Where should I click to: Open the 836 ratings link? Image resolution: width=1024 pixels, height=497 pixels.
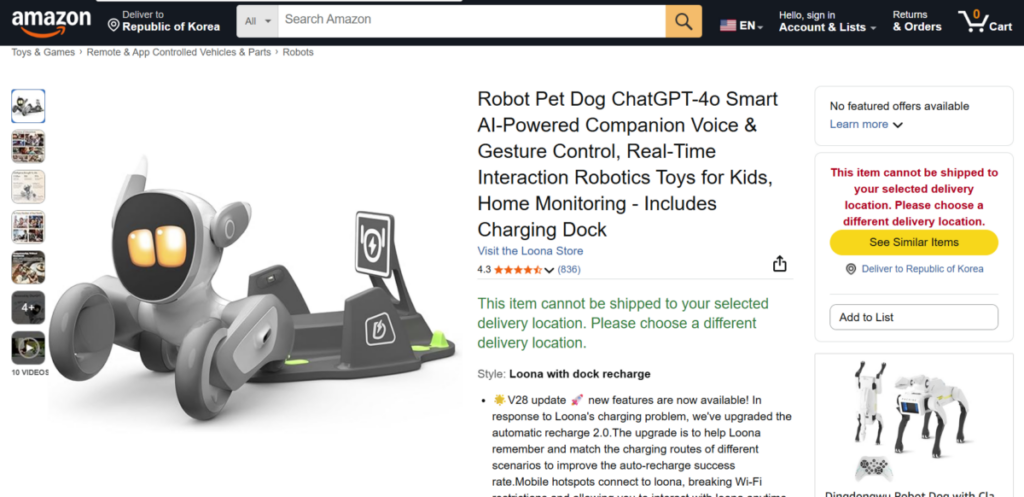coord(569,270)
